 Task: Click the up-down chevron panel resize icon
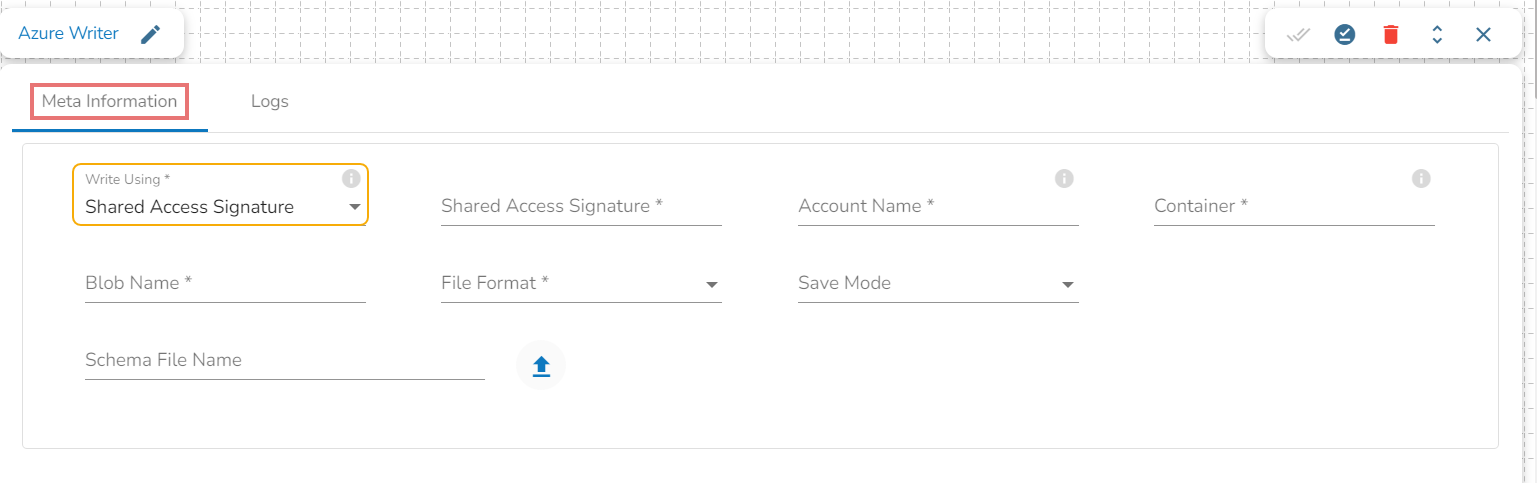point(1437,35)
